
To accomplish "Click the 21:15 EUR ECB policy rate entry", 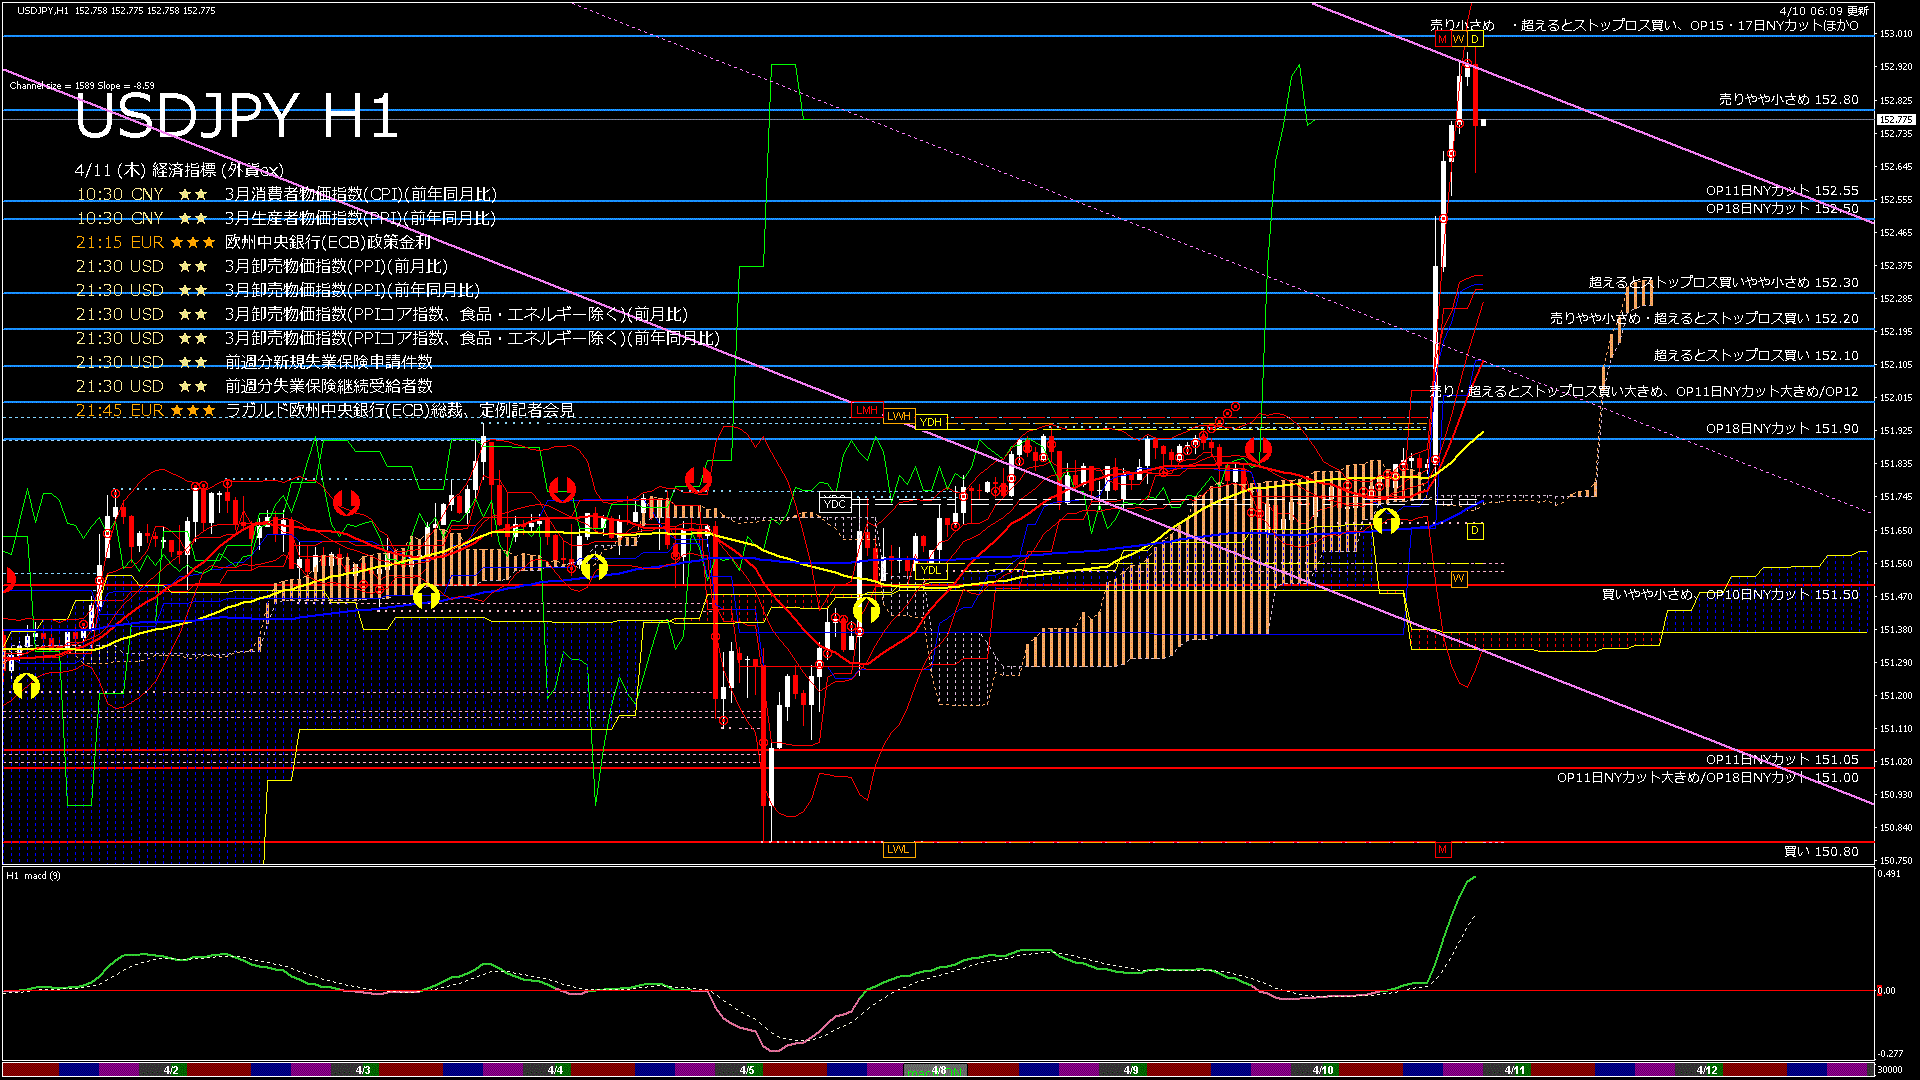I will [253, 242].
